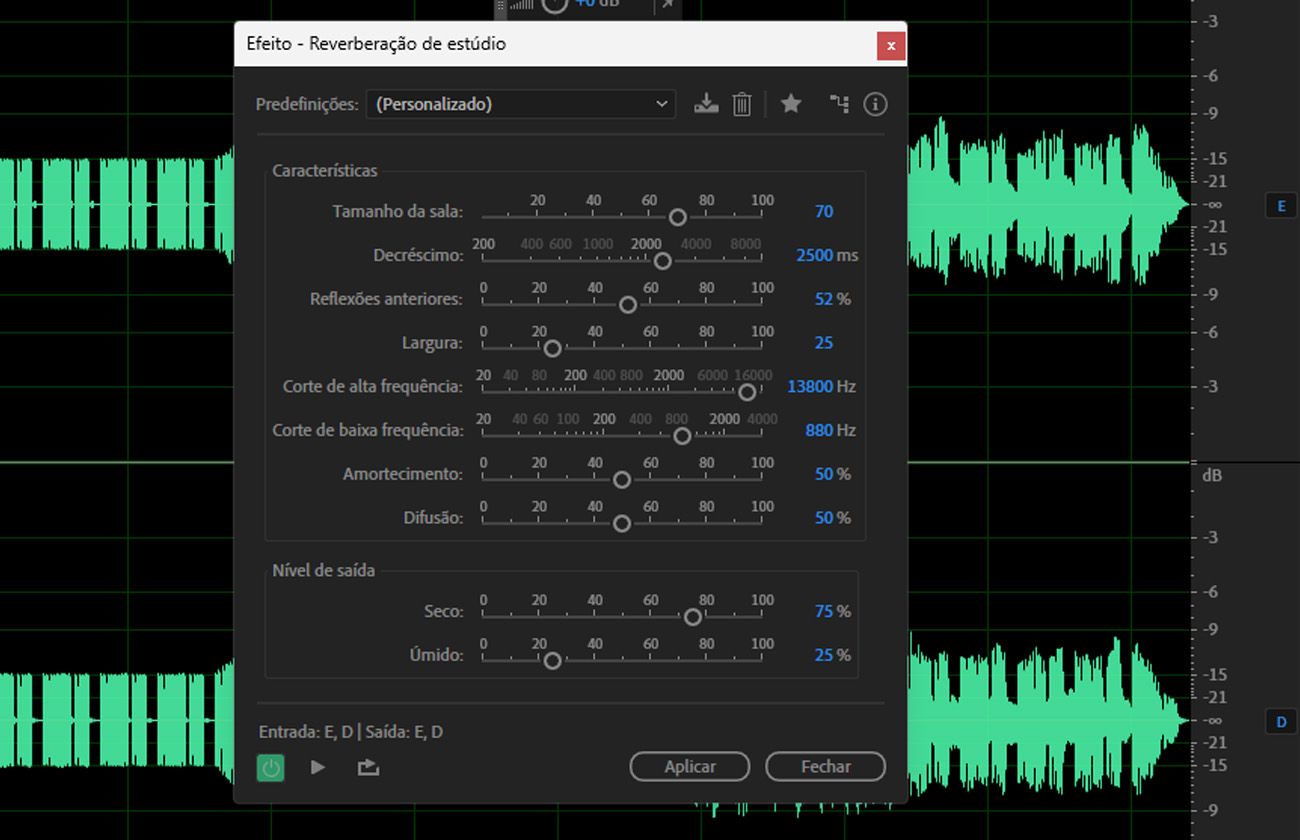Screen dimensions: 1300x840
Task: Toggle the effect power button off
Action: [271, 767]
